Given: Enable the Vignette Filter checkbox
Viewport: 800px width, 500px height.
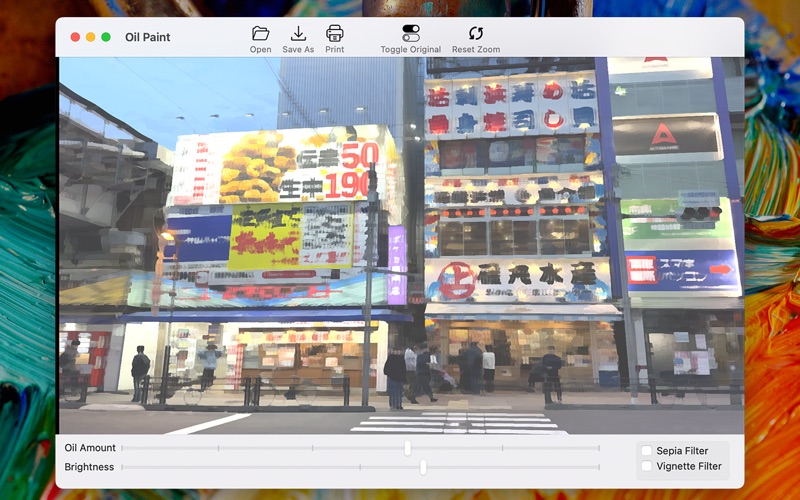Looking at the screenshot, I should pyautogui.click(x=646, y=466).
